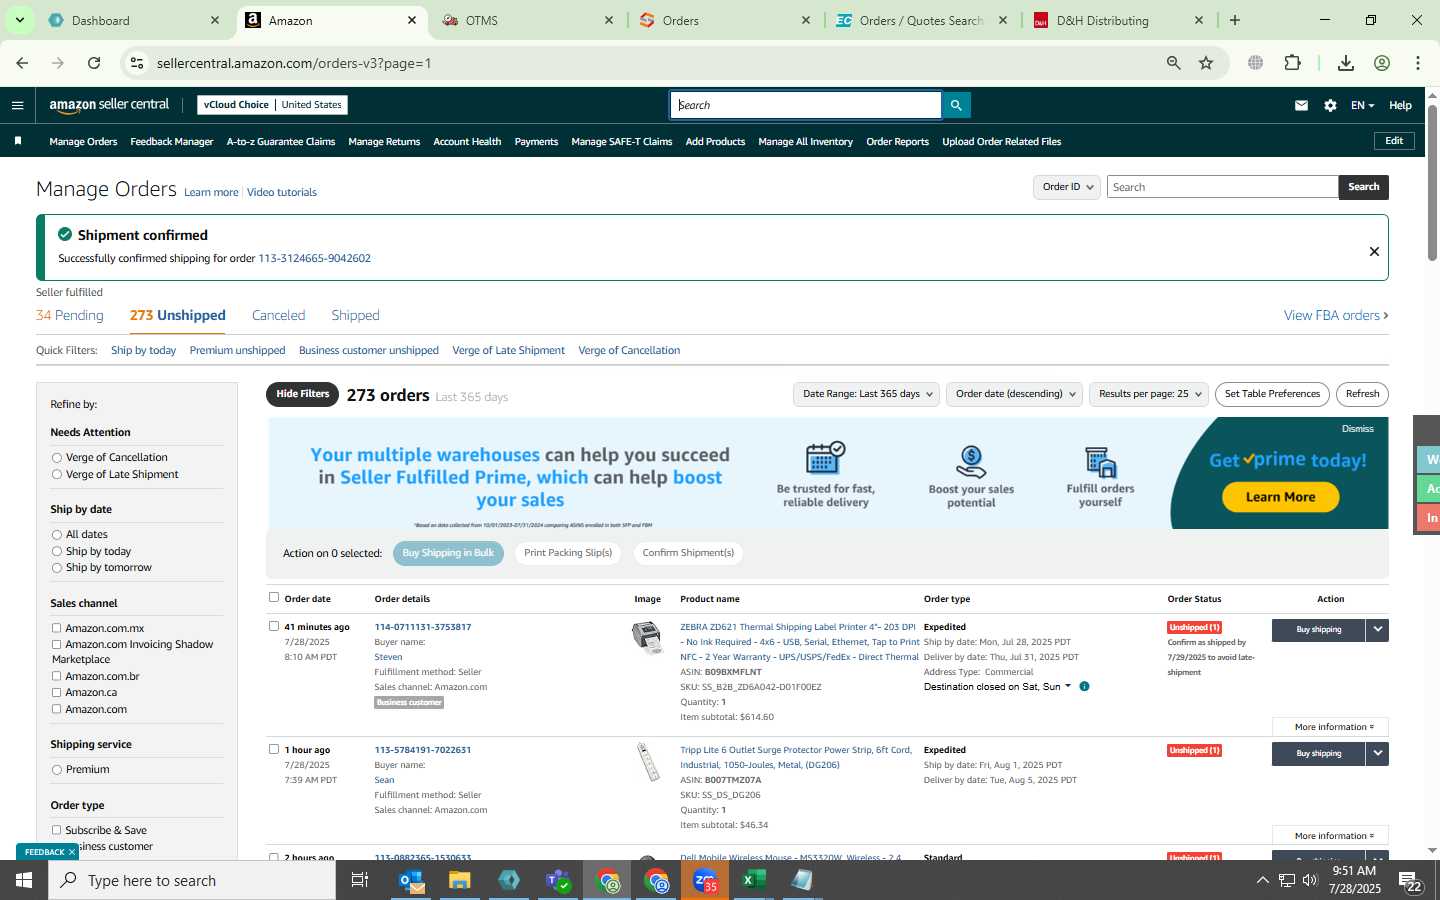Open Task View on the taskbar
This screenshot has width=1440, height=900.
(360, 880)
